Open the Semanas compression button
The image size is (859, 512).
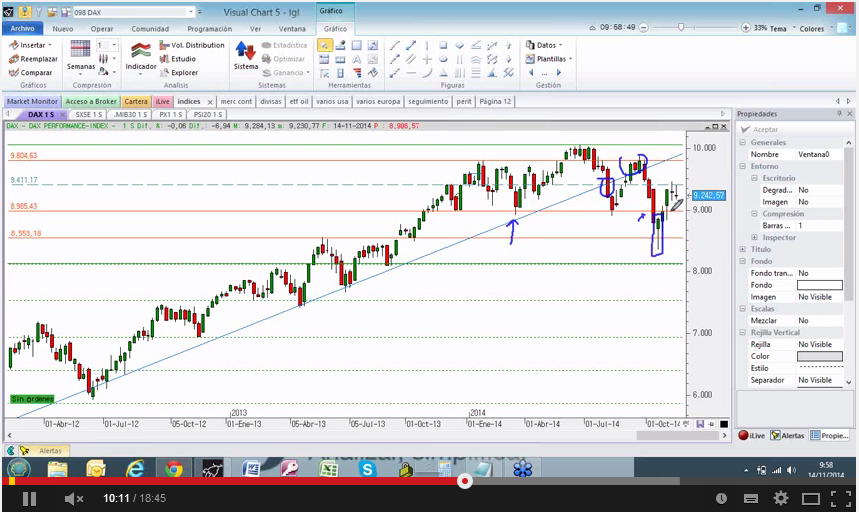pos(81,56)
